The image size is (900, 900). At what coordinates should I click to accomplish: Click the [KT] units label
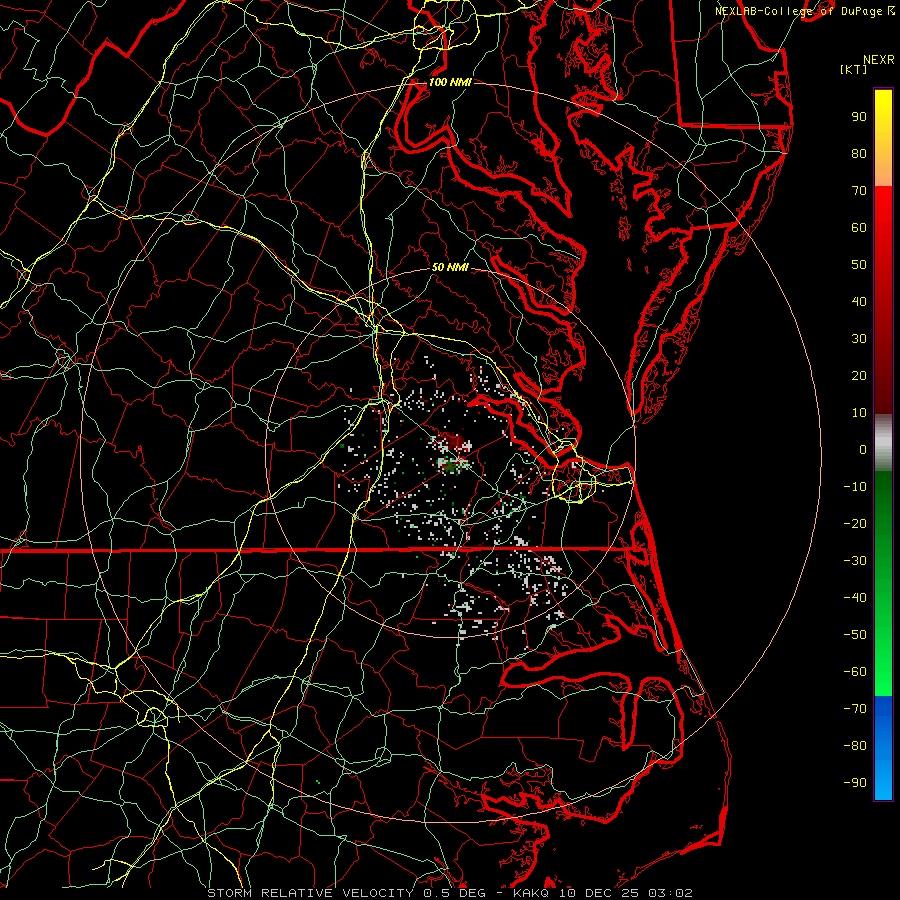click(854, 69)
